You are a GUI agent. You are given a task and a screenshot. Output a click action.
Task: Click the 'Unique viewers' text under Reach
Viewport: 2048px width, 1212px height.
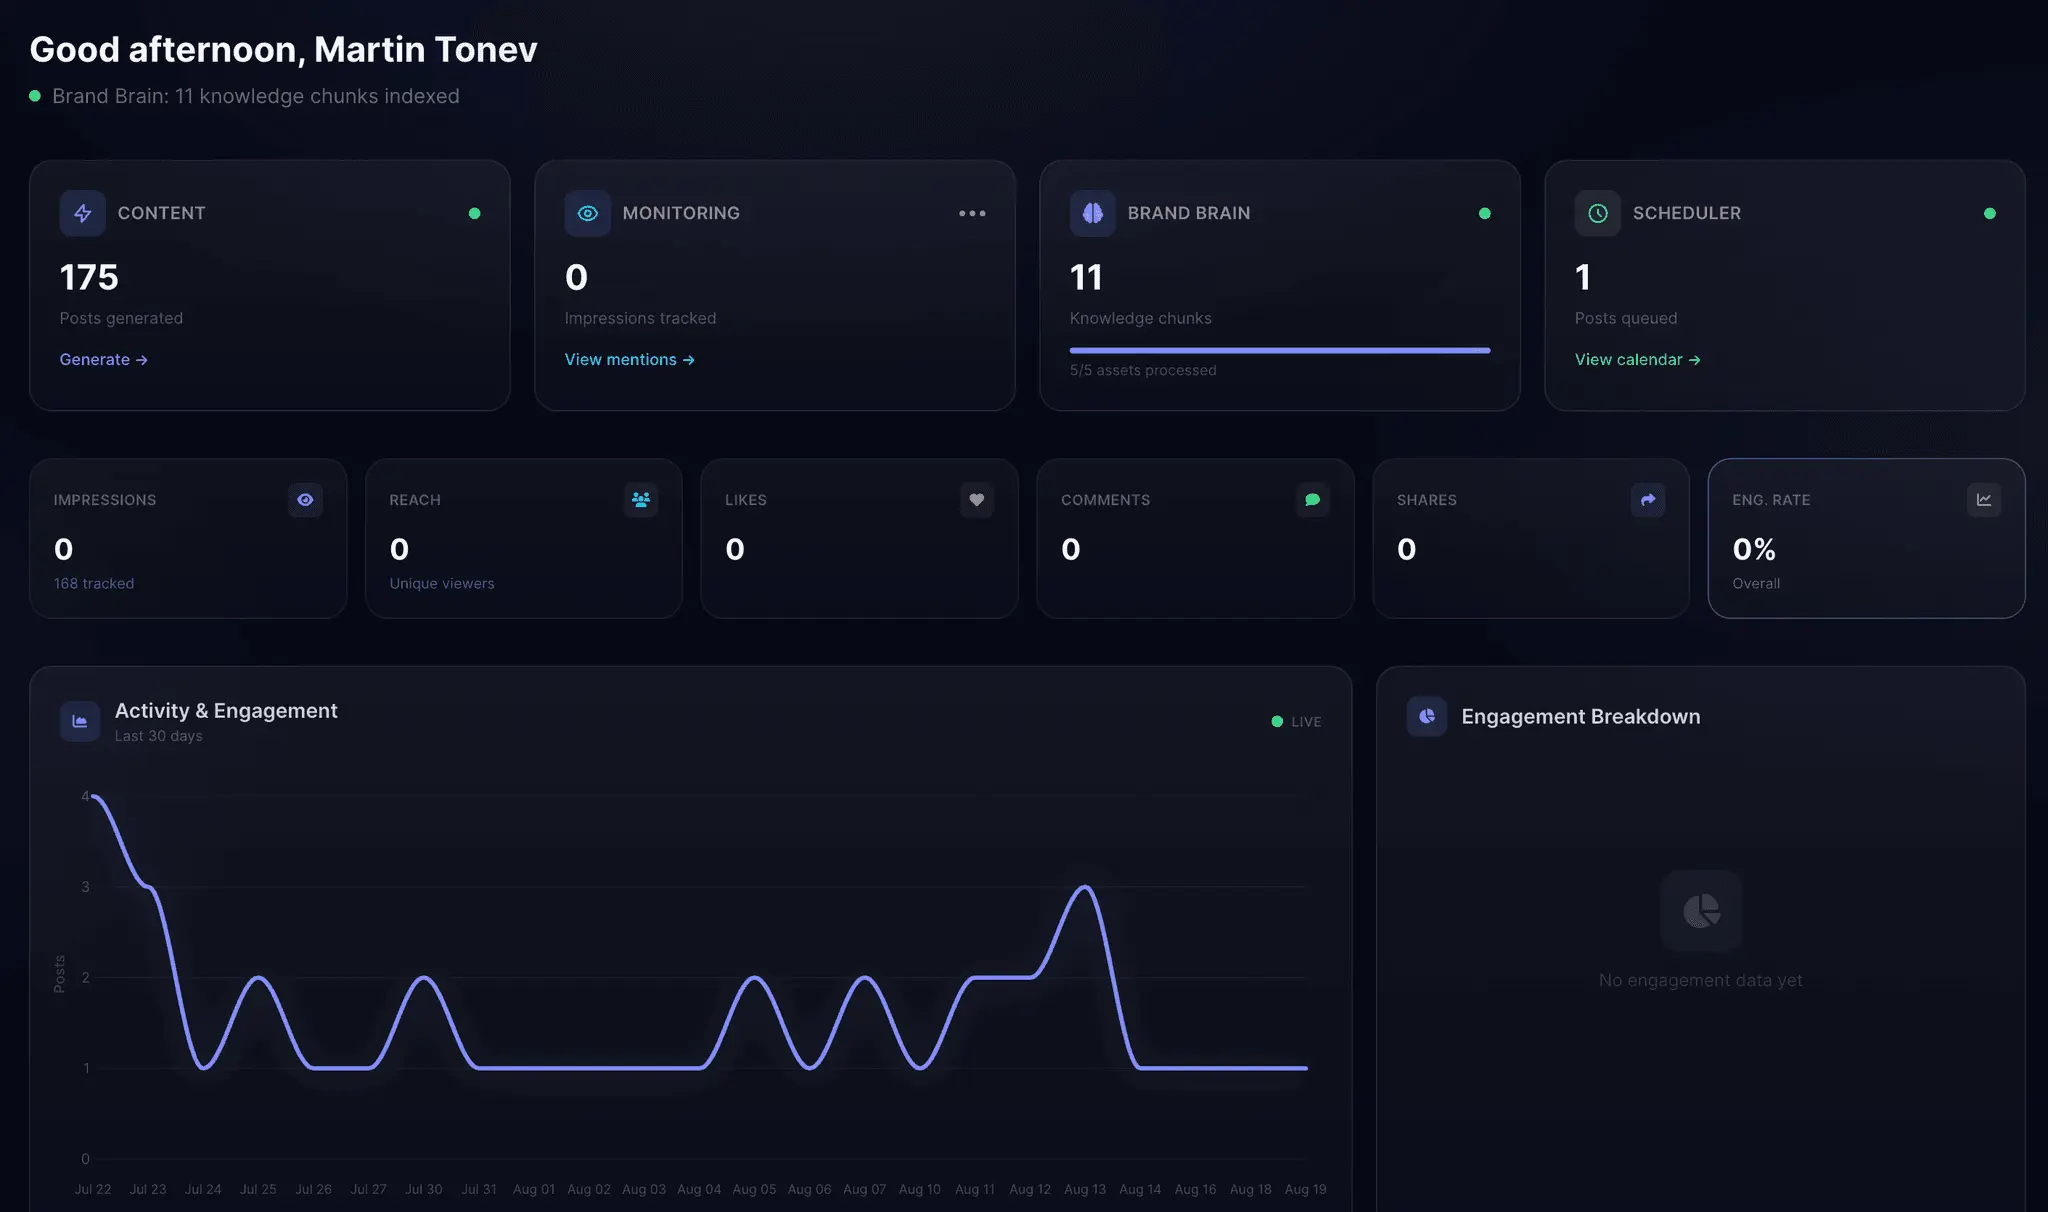(442, 583)
